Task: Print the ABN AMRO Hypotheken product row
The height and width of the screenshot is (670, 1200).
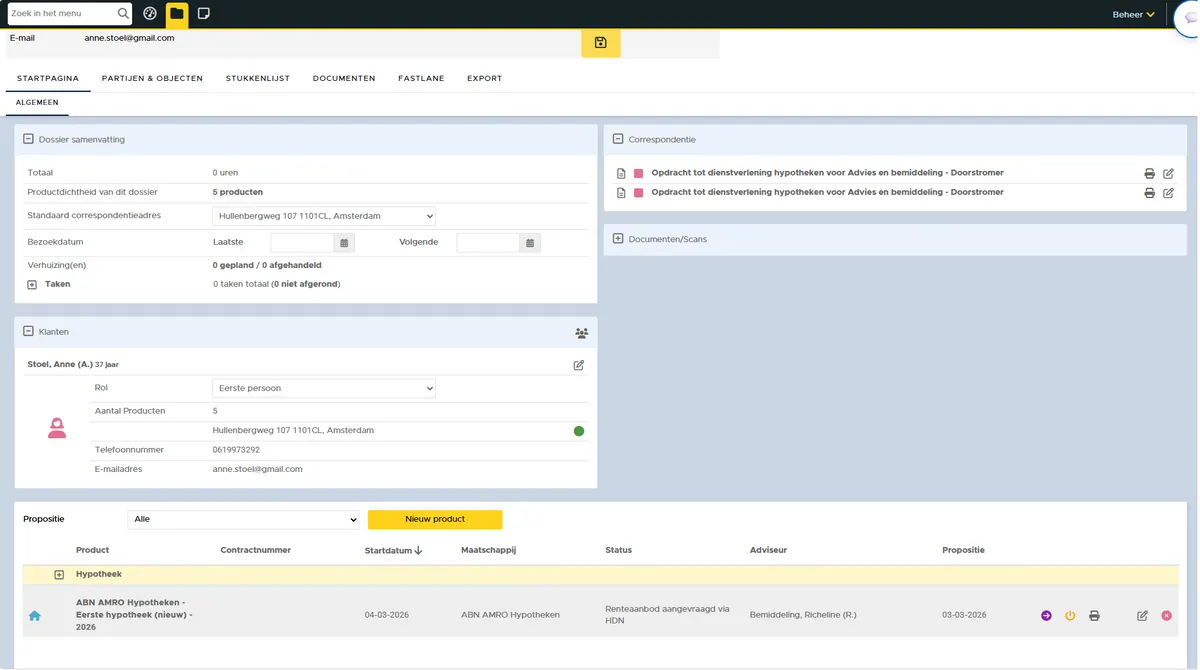Action: coord(1094,615)
